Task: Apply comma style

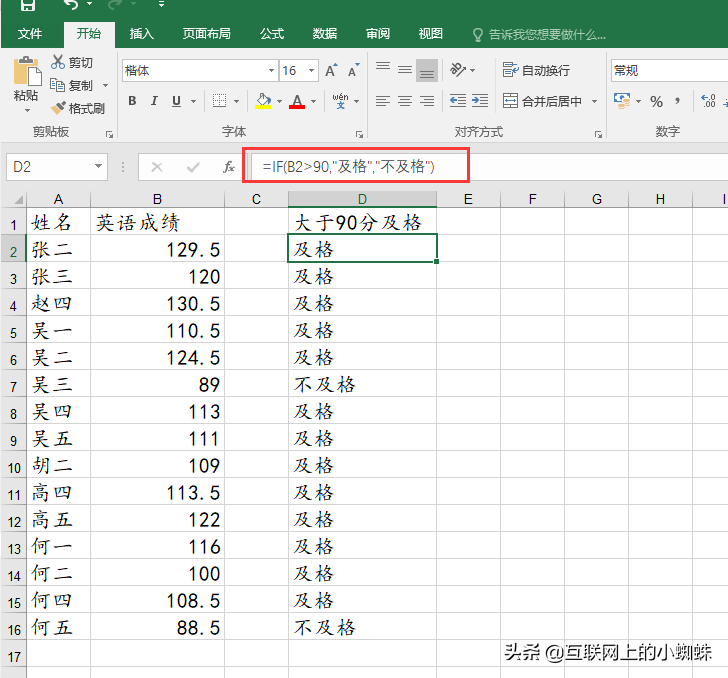Action: click(x=677, y=101)
